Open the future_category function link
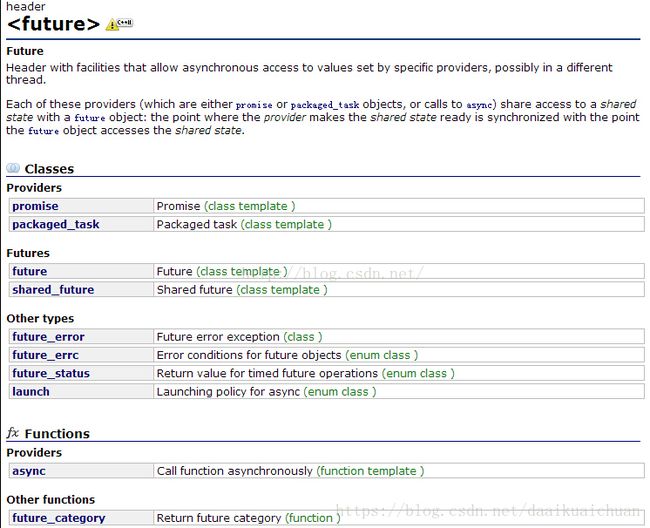This screenshot has width=650, height=528. pos(58,518)
